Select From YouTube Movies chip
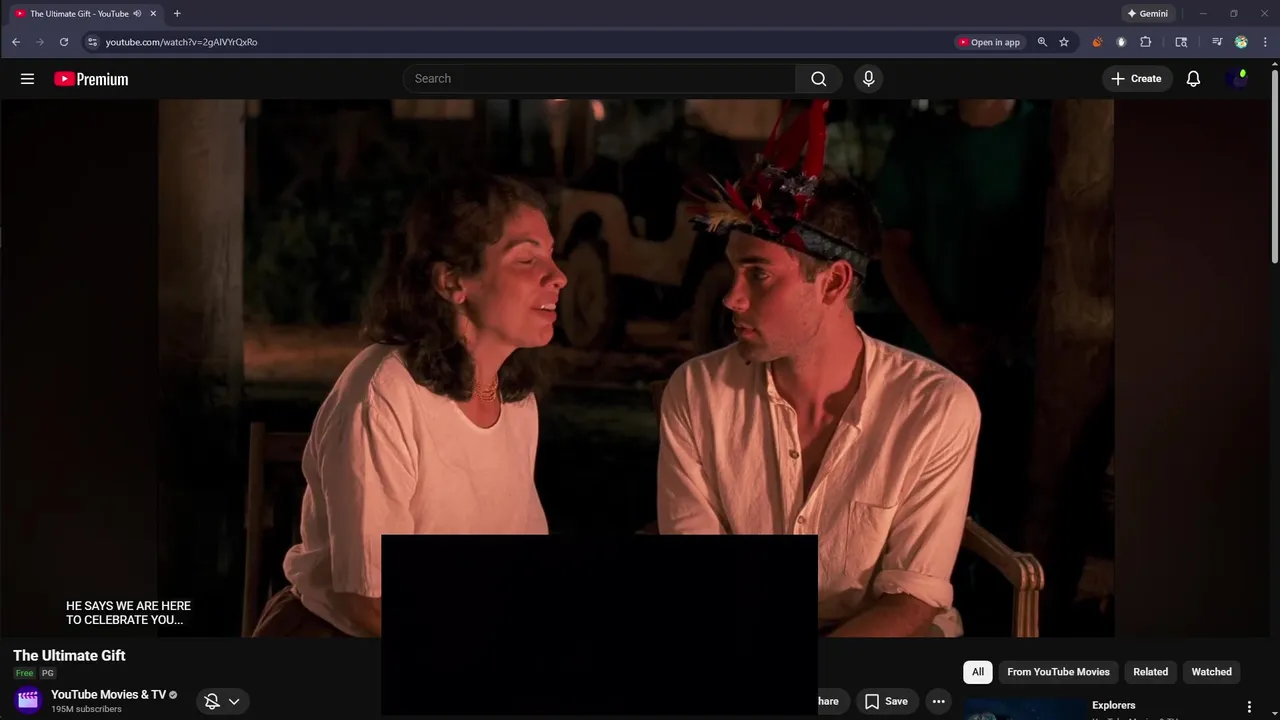This screenshot has height=720, width=1280. (1058, 672)
